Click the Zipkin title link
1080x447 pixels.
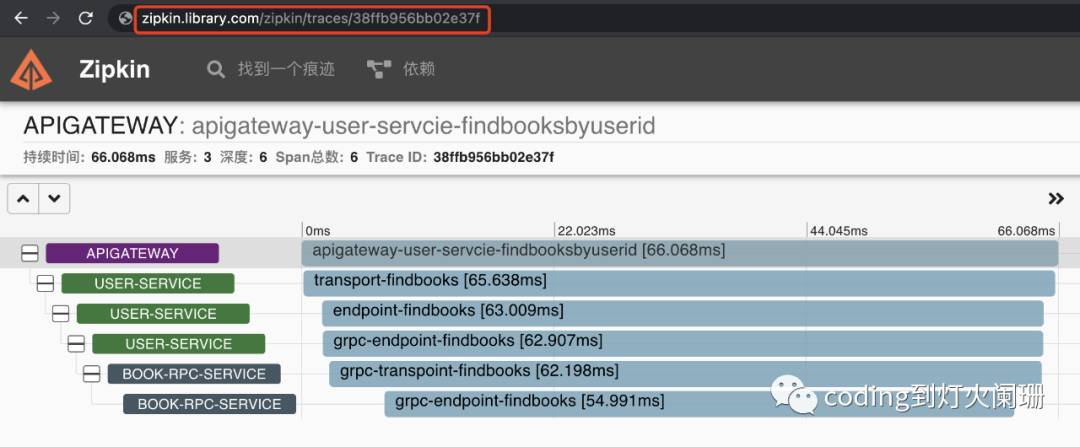tap(114, 70)
